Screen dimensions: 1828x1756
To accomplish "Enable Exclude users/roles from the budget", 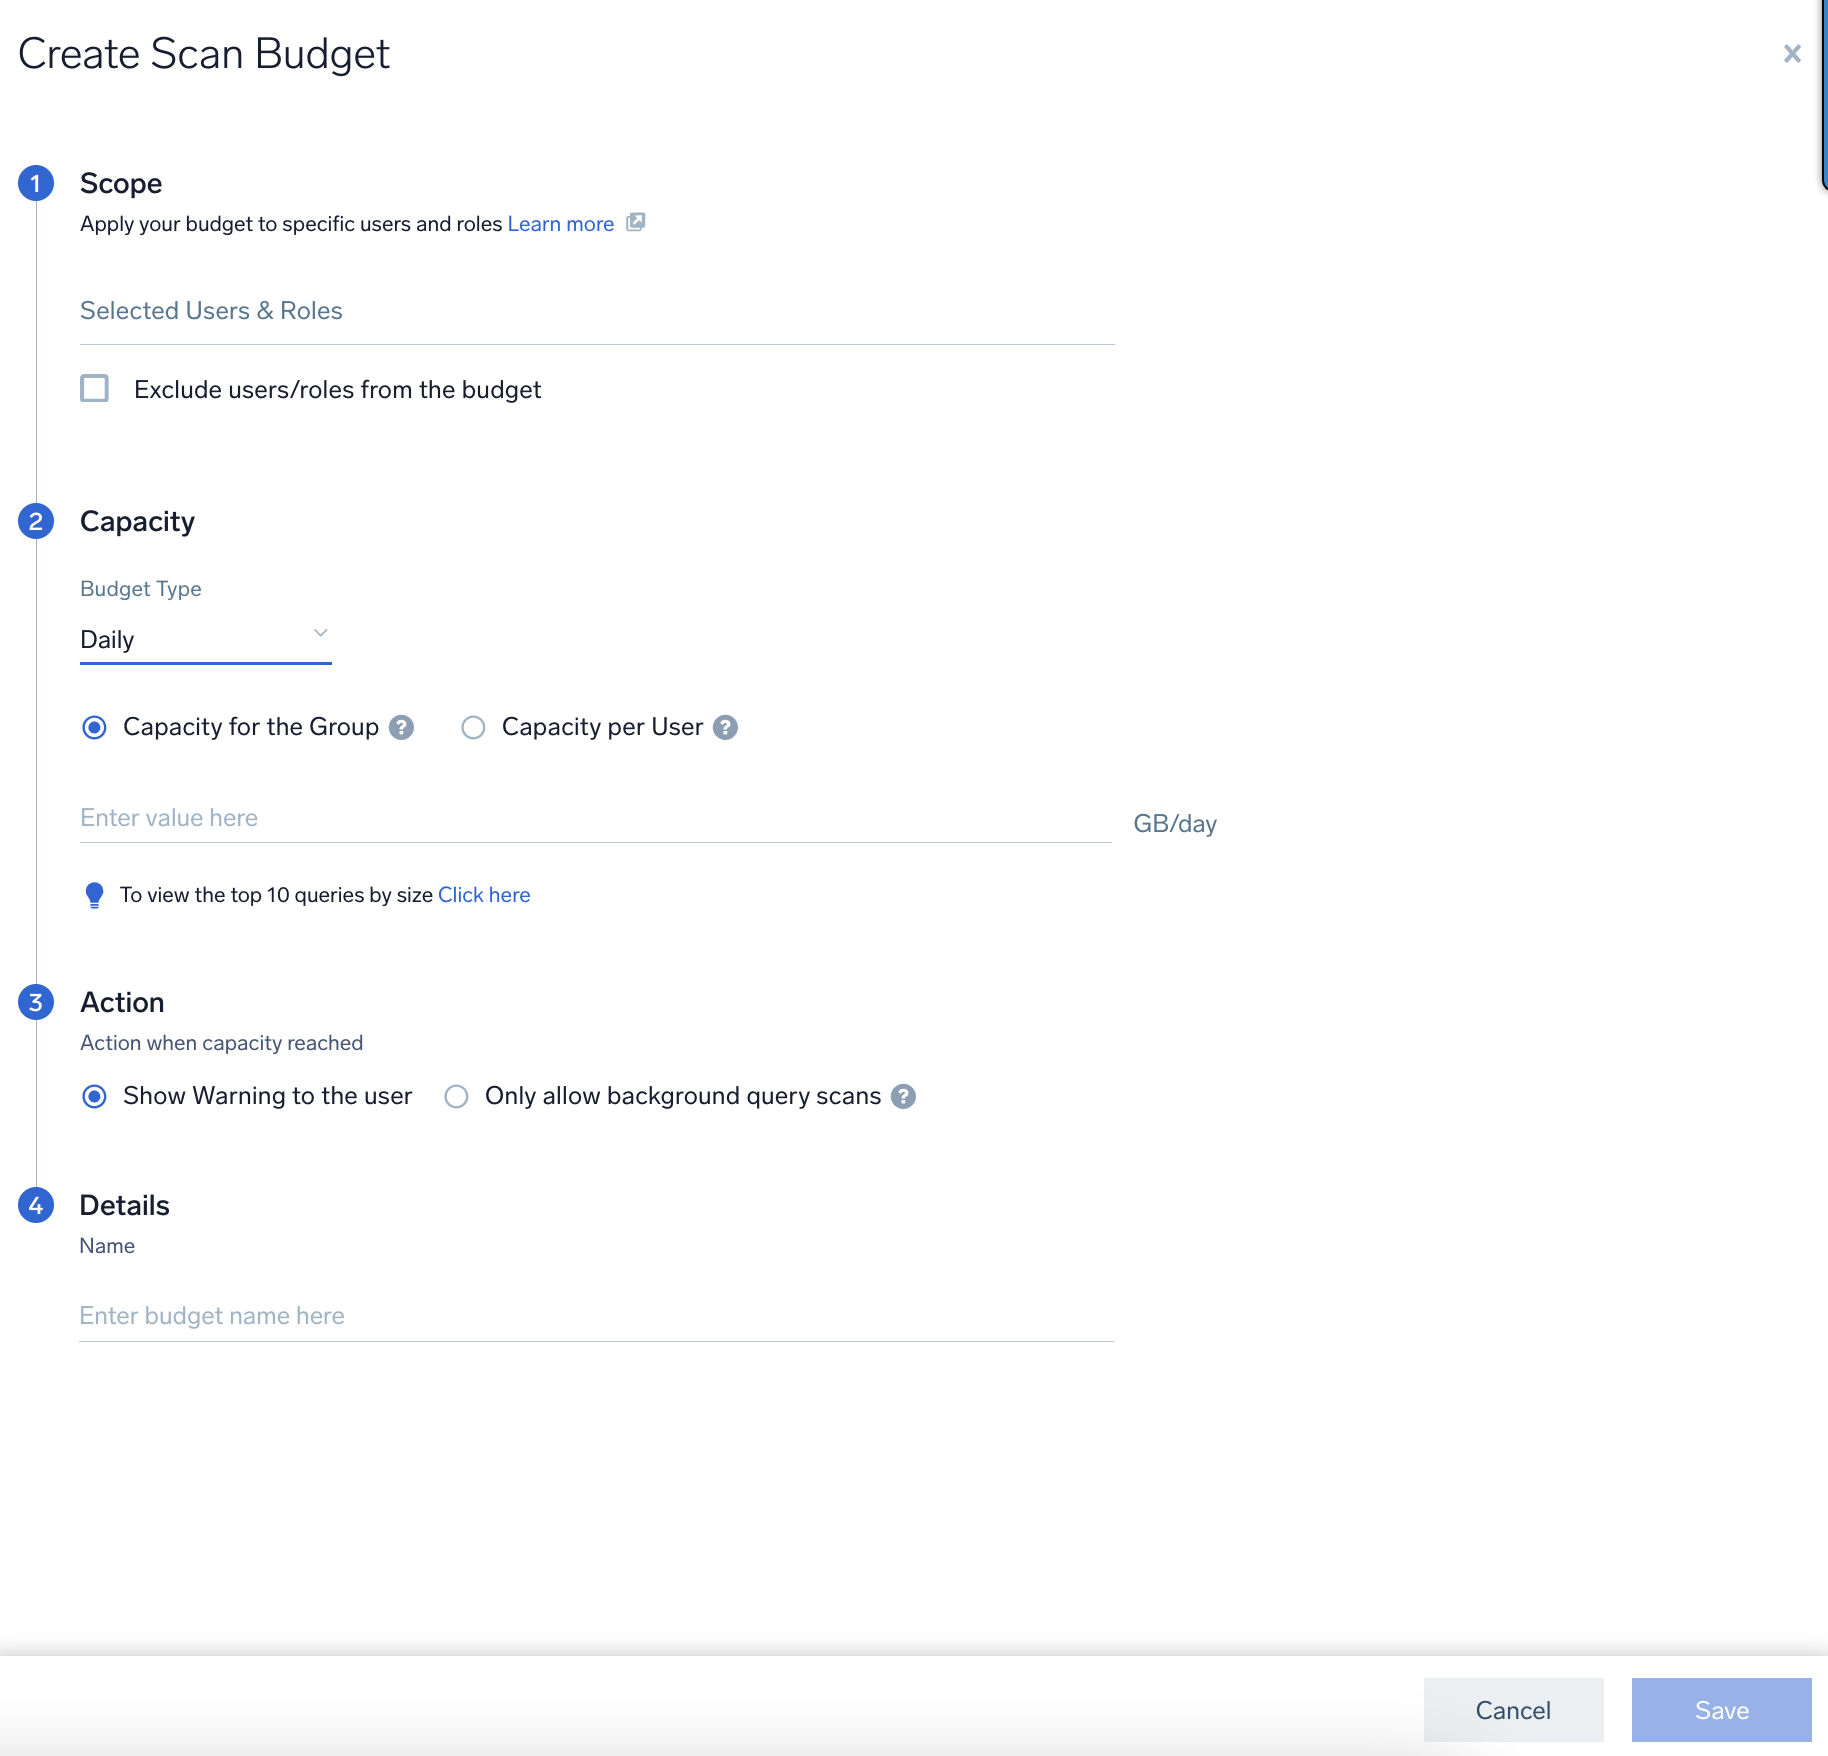I will [95, 389].
